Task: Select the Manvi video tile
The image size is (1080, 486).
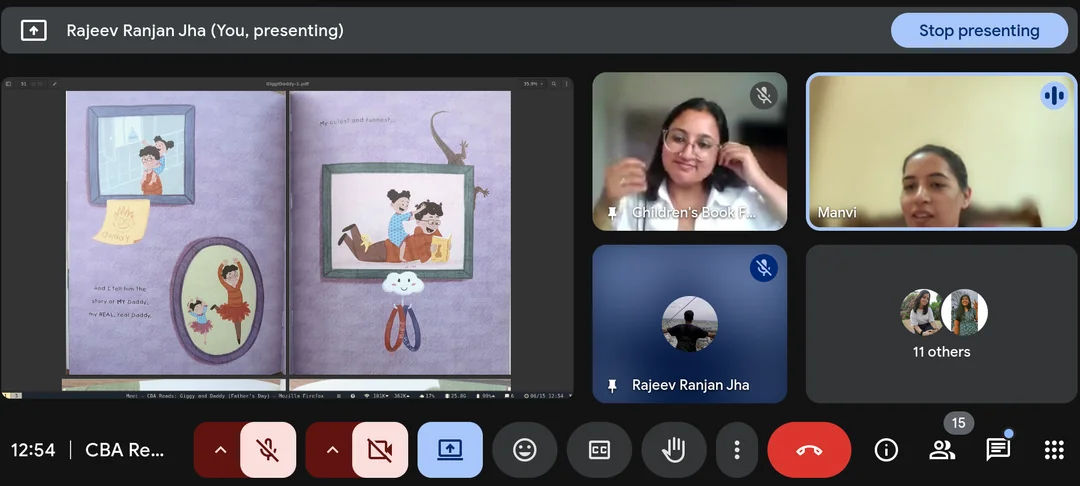Action: tap(942, 151)
